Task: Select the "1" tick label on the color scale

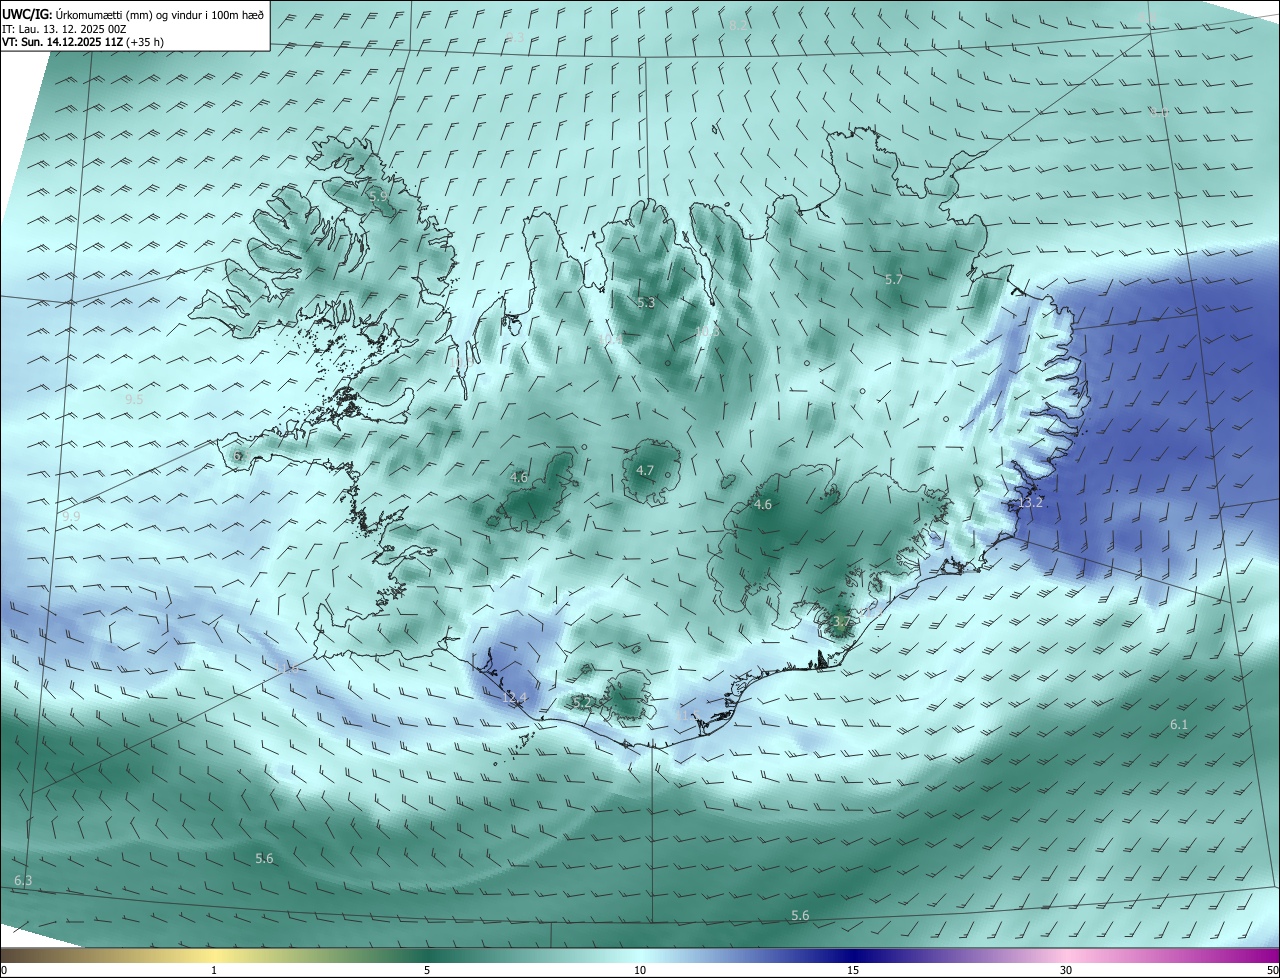Action: 214,971
